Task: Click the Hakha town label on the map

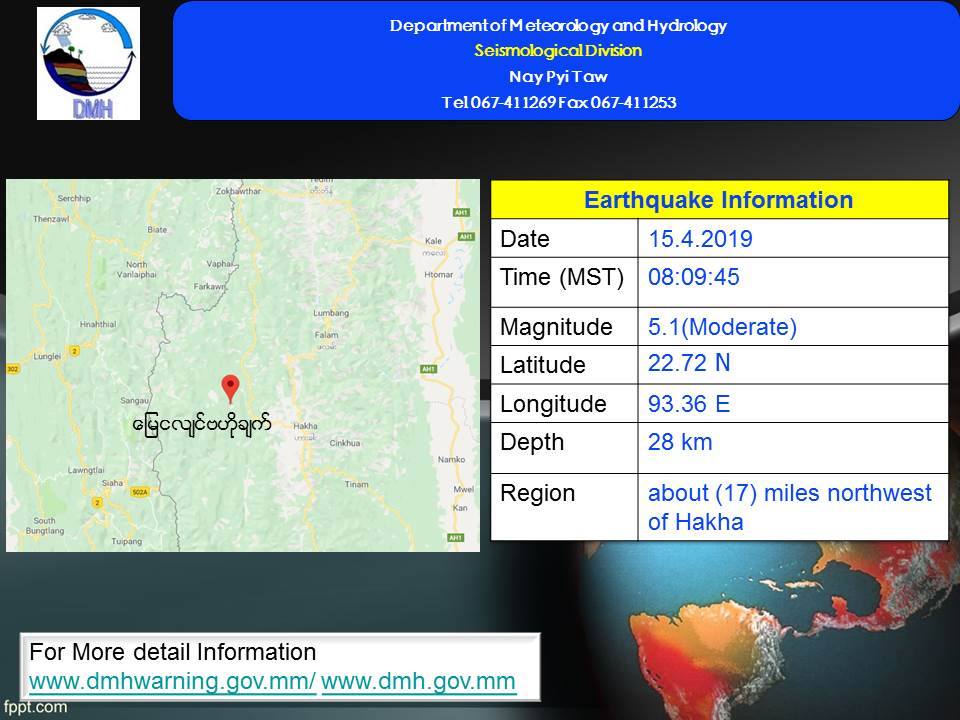Action: 306,425
